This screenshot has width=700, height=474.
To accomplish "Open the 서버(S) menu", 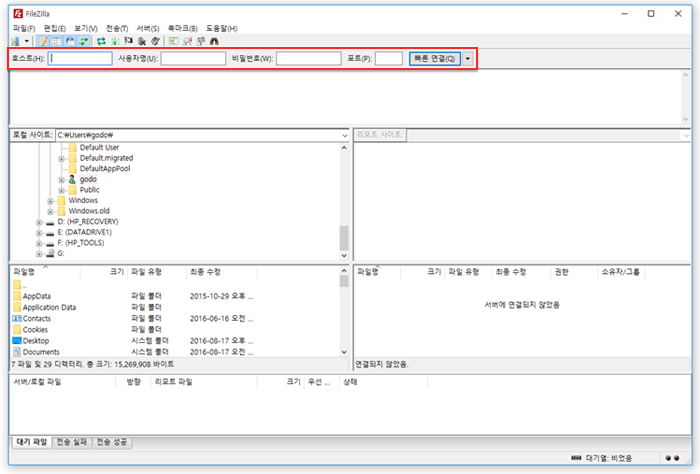I will tap(148, 28).
